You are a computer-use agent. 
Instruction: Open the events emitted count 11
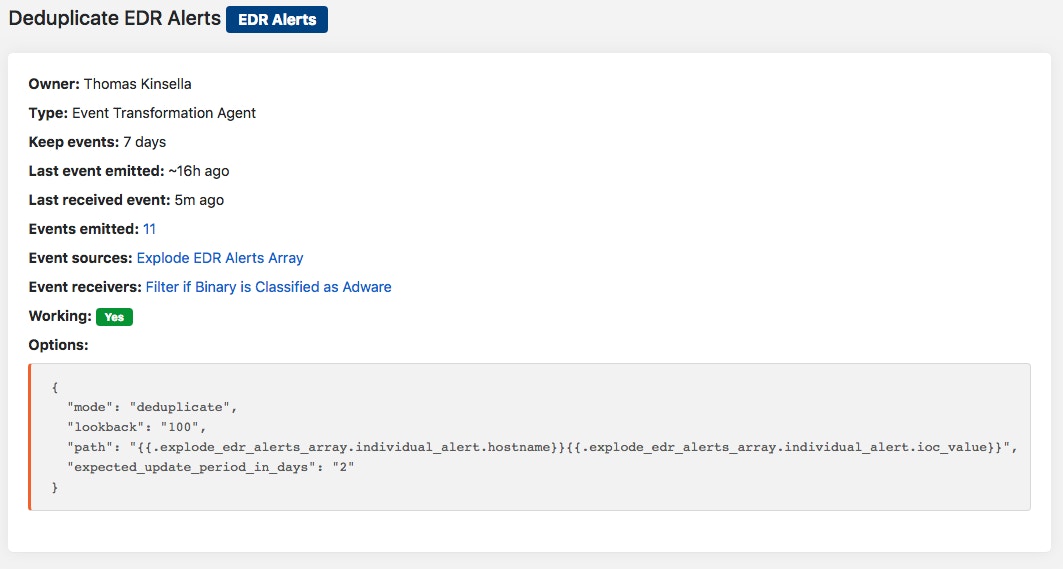(149, 229)
